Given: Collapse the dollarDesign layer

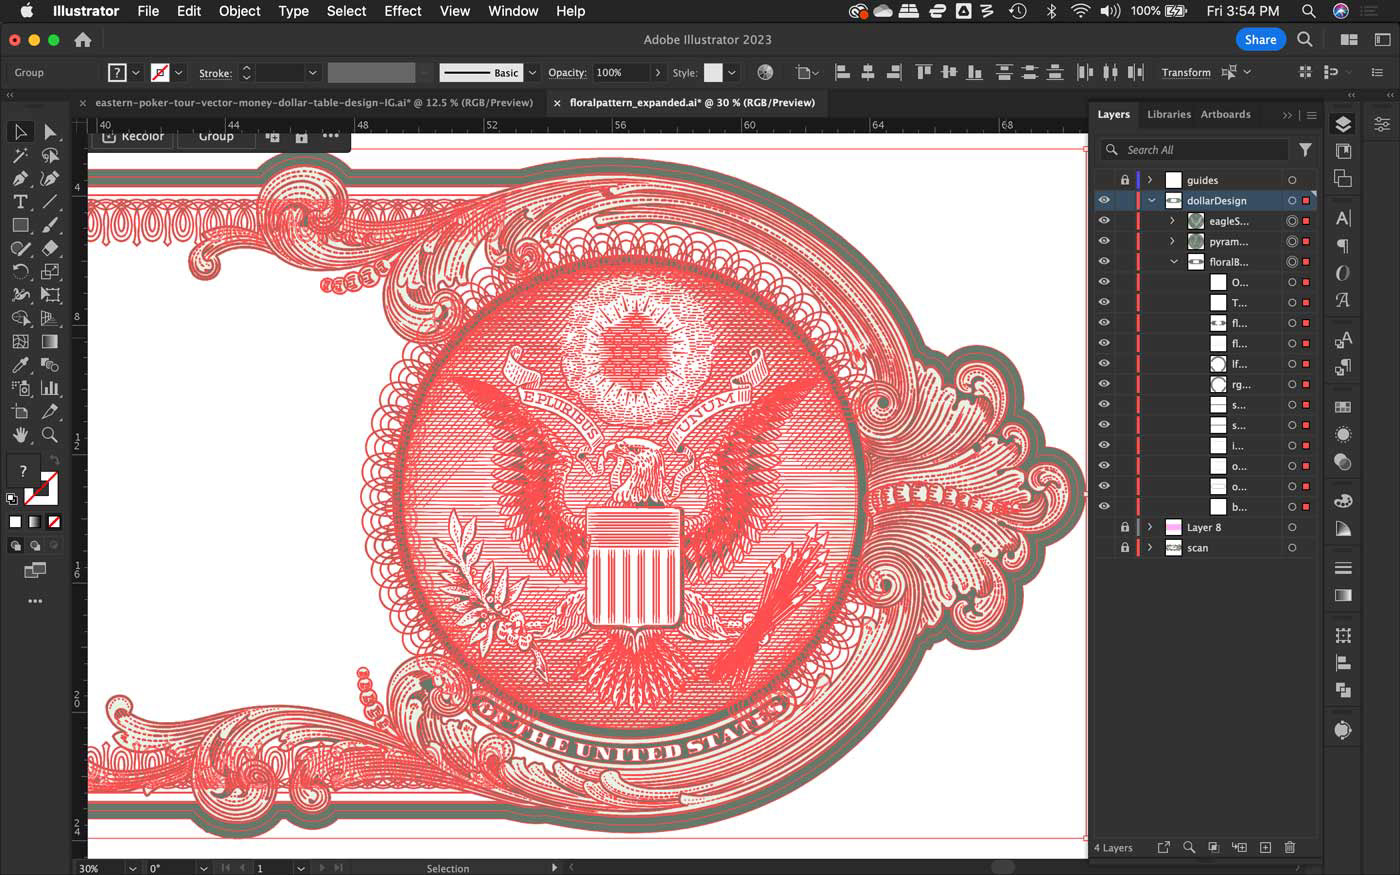Looking at the screenshot, I should point(1151,201).
